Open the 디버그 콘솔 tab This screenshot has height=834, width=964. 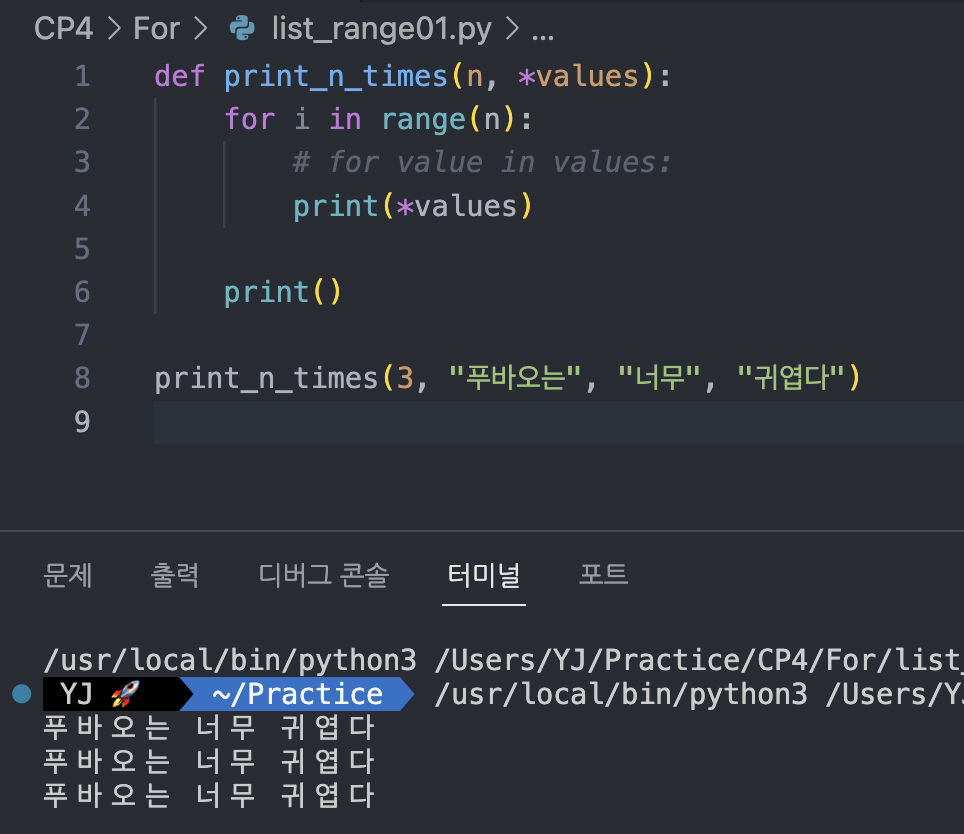coord(324,576)
